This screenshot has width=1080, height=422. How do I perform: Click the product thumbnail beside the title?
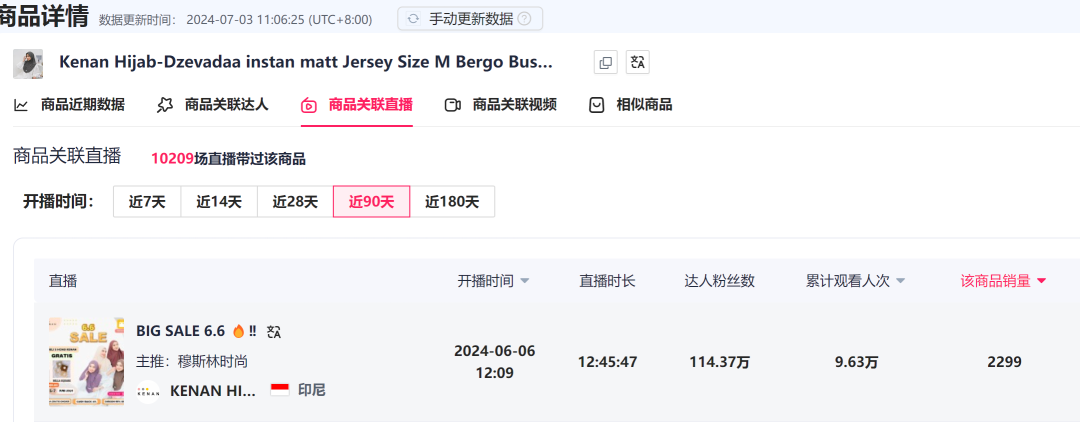(28, 63)
